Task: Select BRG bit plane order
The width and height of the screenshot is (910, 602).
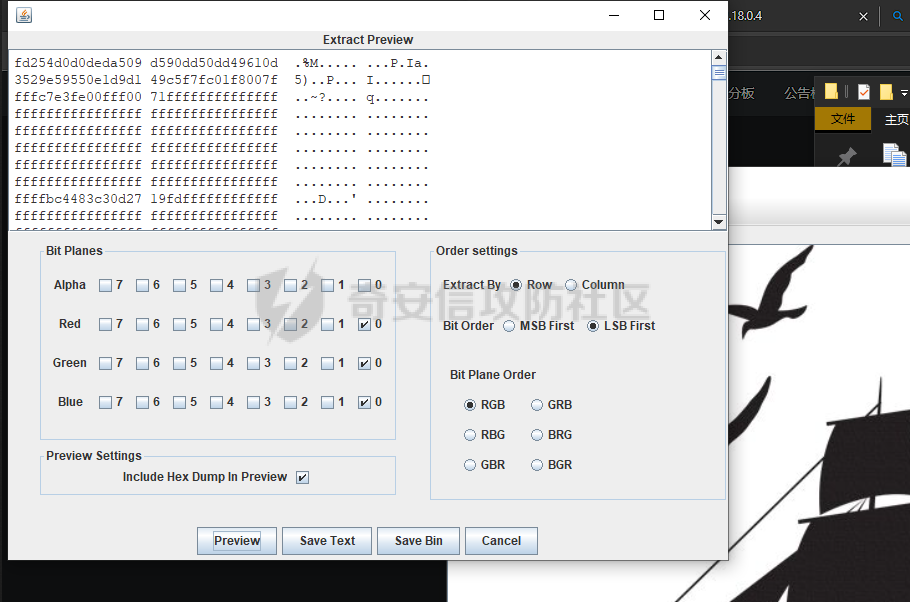Action: click(537, 435)
